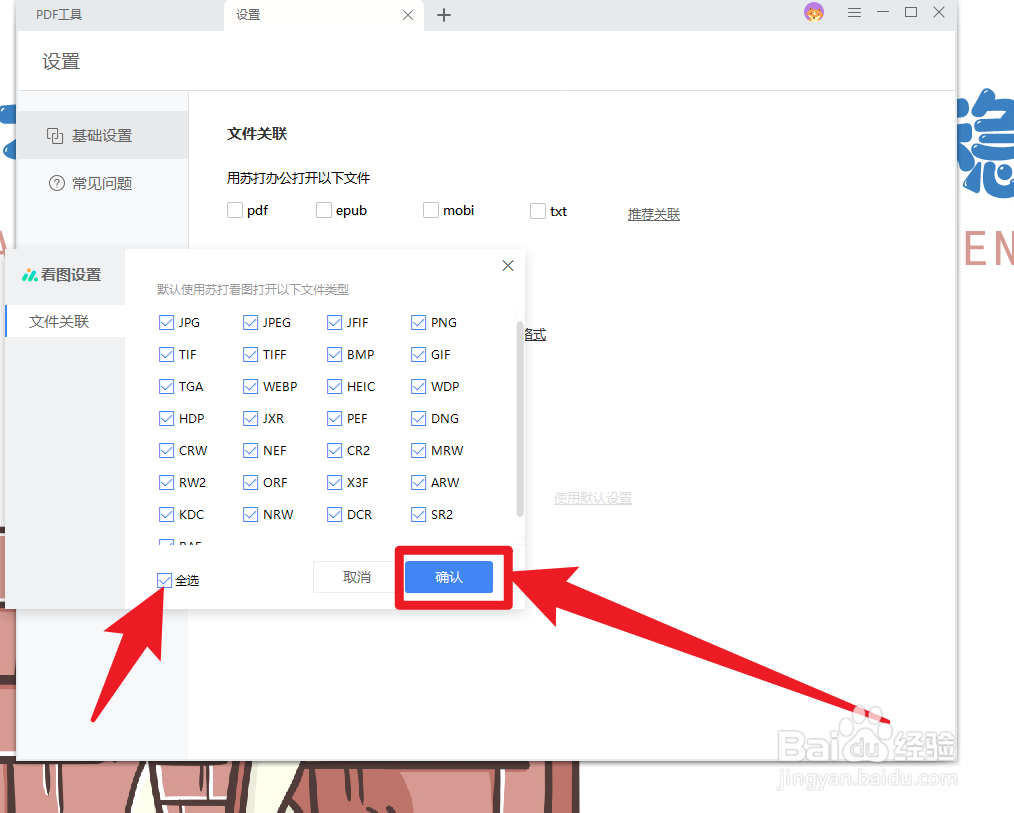Click the file type list scrollbar

520,418
